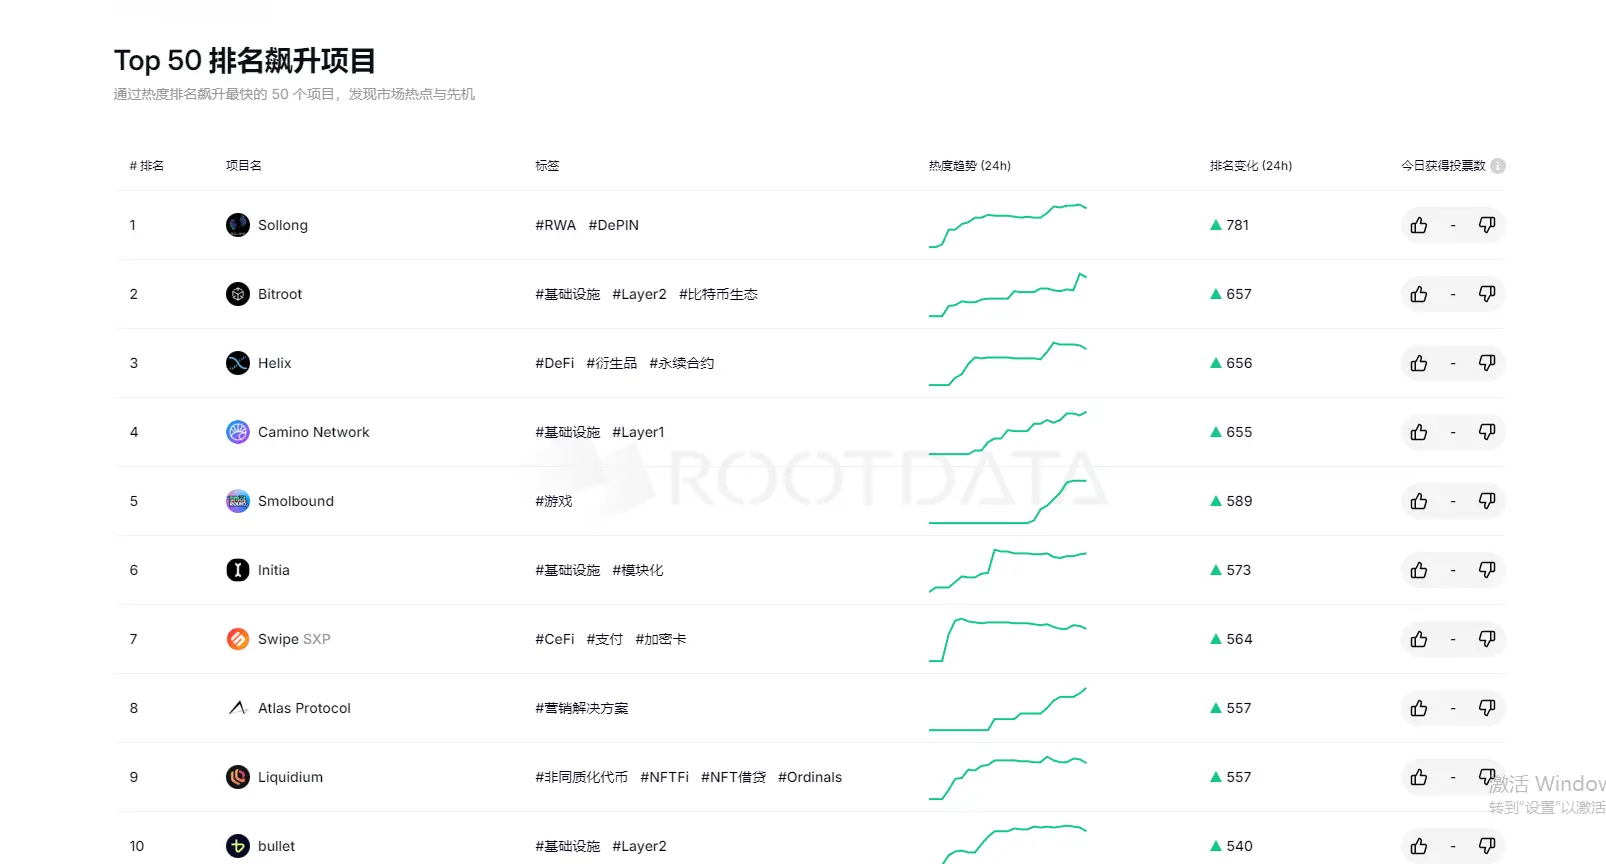Screen dimensions: 1606x864
Task: Click the Sollong logo icon
Action: tap(238, 225)
